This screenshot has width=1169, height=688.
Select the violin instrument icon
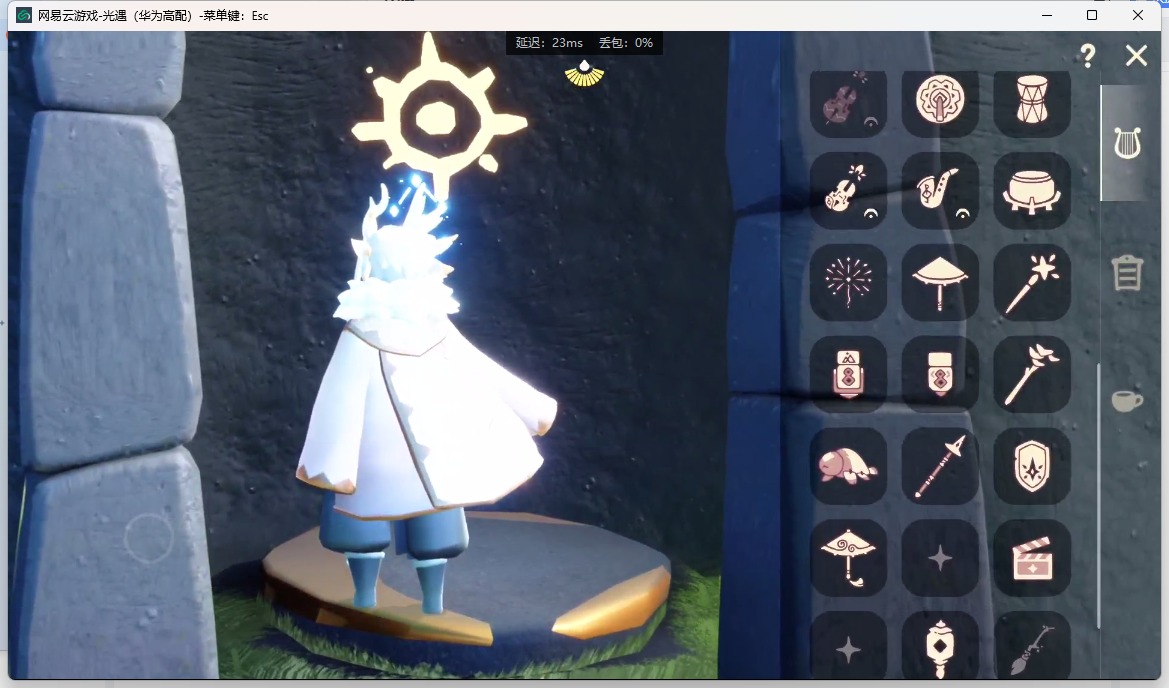pyautogui.click(x=848, y=190)
